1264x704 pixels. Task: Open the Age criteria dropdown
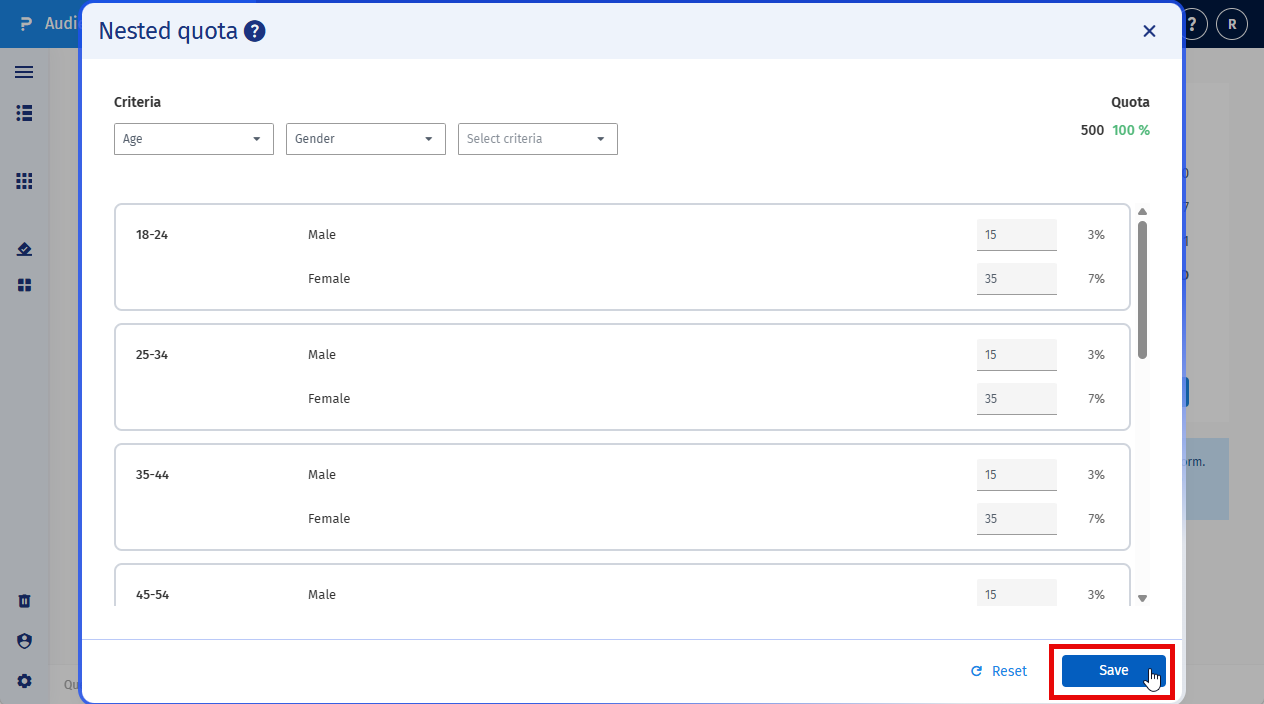click(x=193, y=139)
